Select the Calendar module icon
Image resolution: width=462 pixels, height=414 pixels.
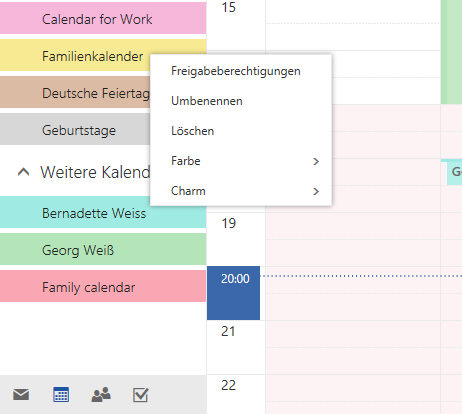coord(61,395)
